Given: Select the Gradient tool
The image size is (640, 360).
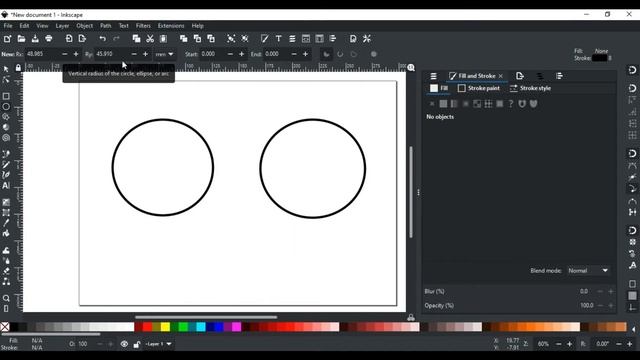Looking at the screenshot, I should coord(6,202).
